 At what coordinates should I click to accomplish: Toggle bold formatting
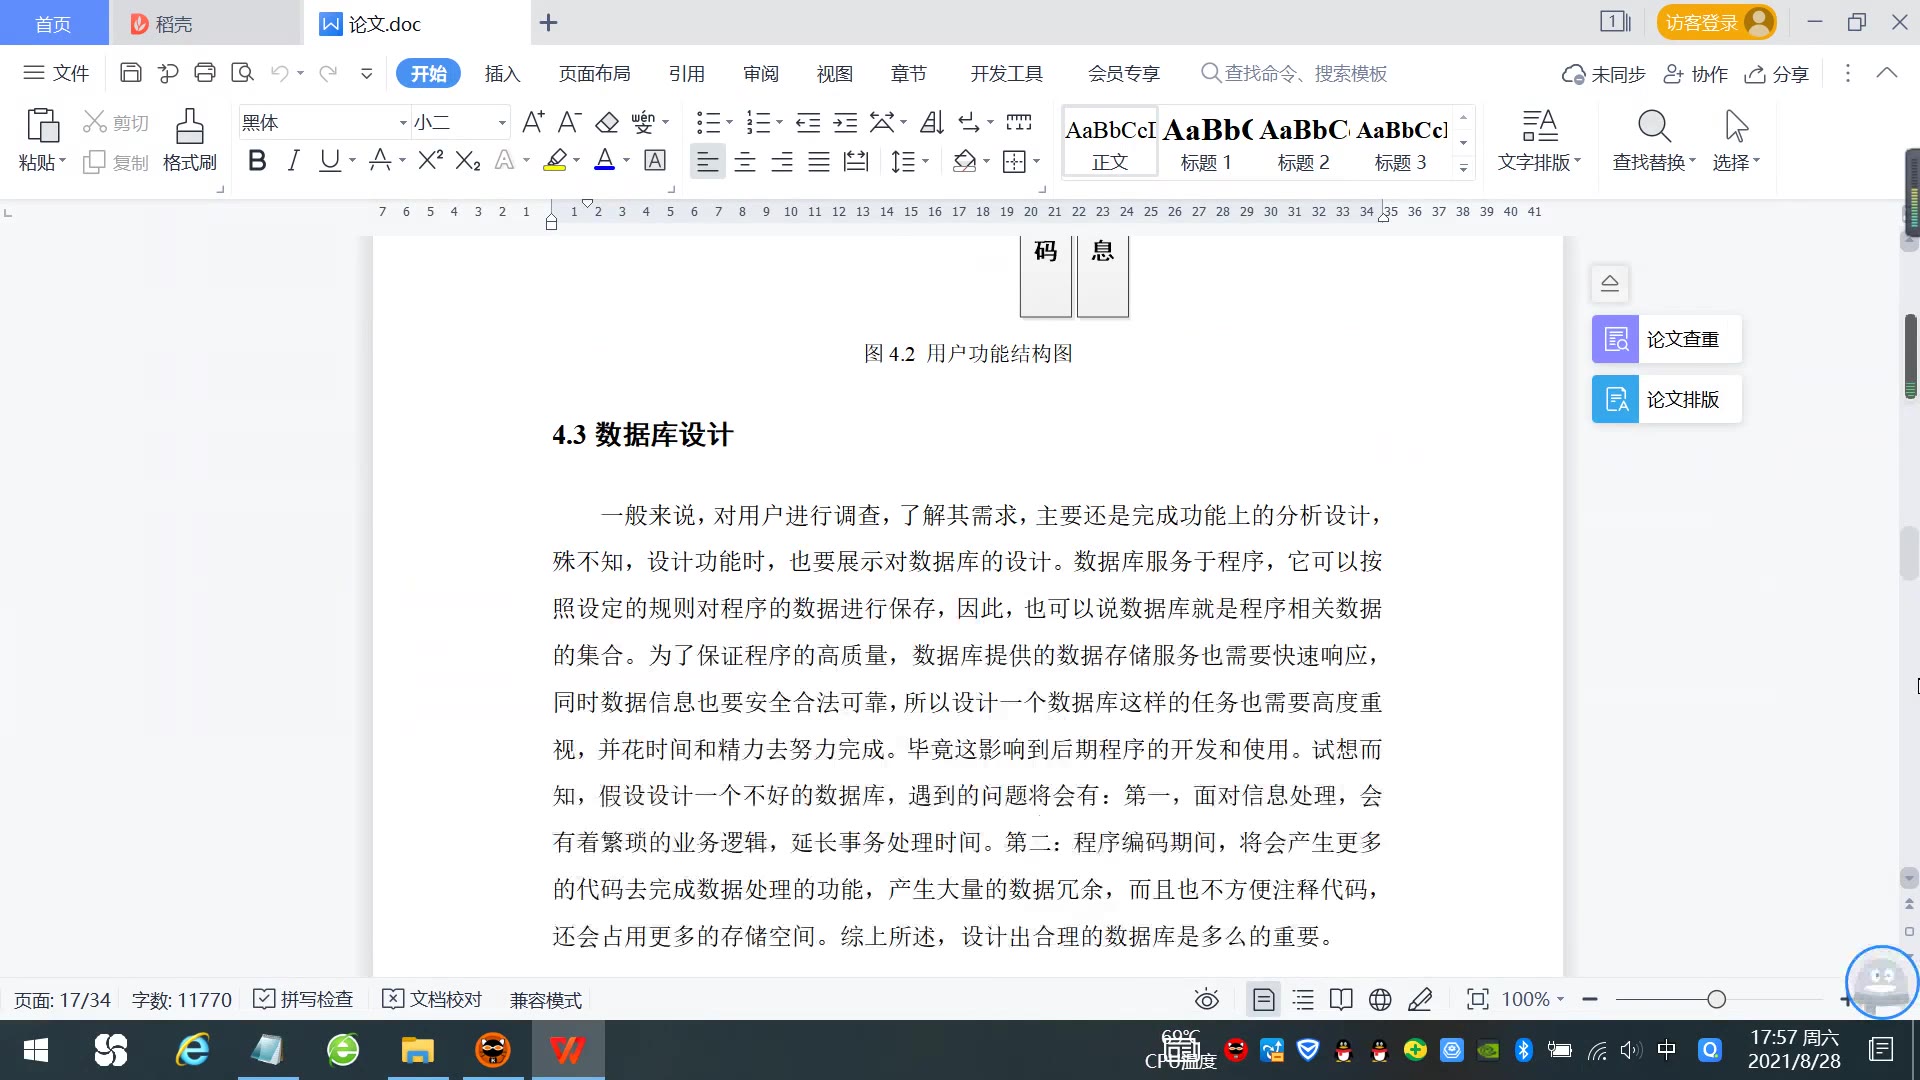pyautogui.click(x=257, y=161)
